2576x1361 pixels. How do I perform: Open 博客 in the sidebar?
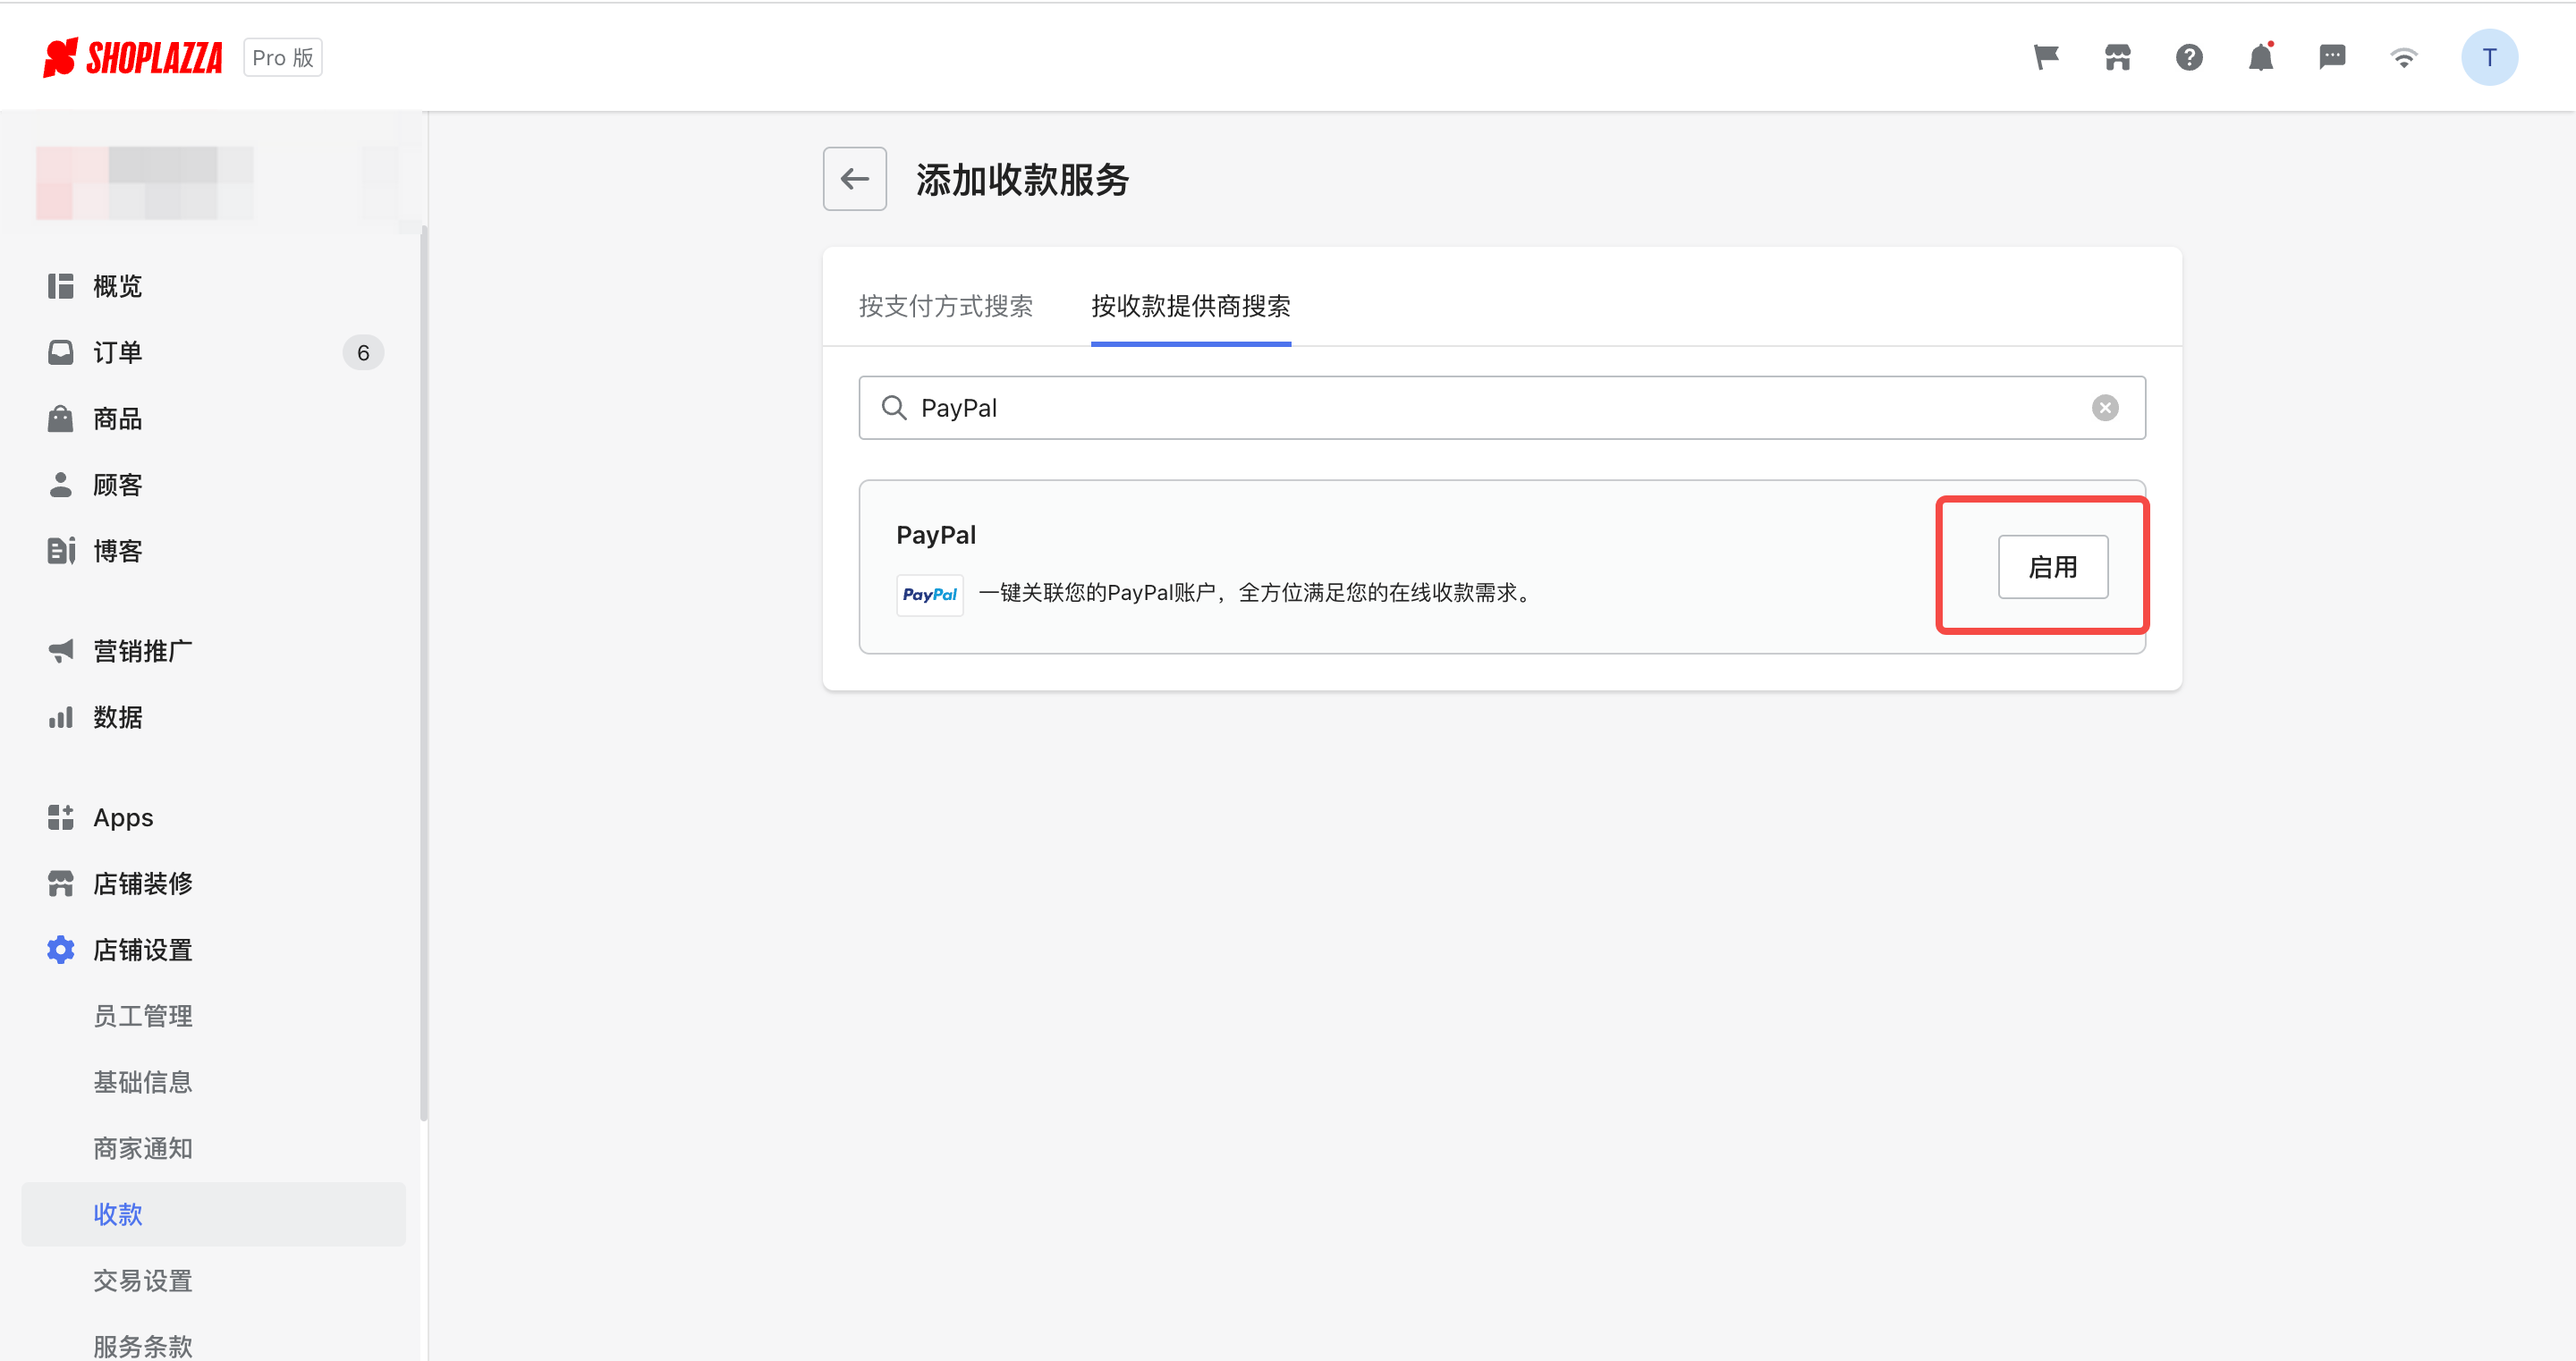(x=213, y=551)
